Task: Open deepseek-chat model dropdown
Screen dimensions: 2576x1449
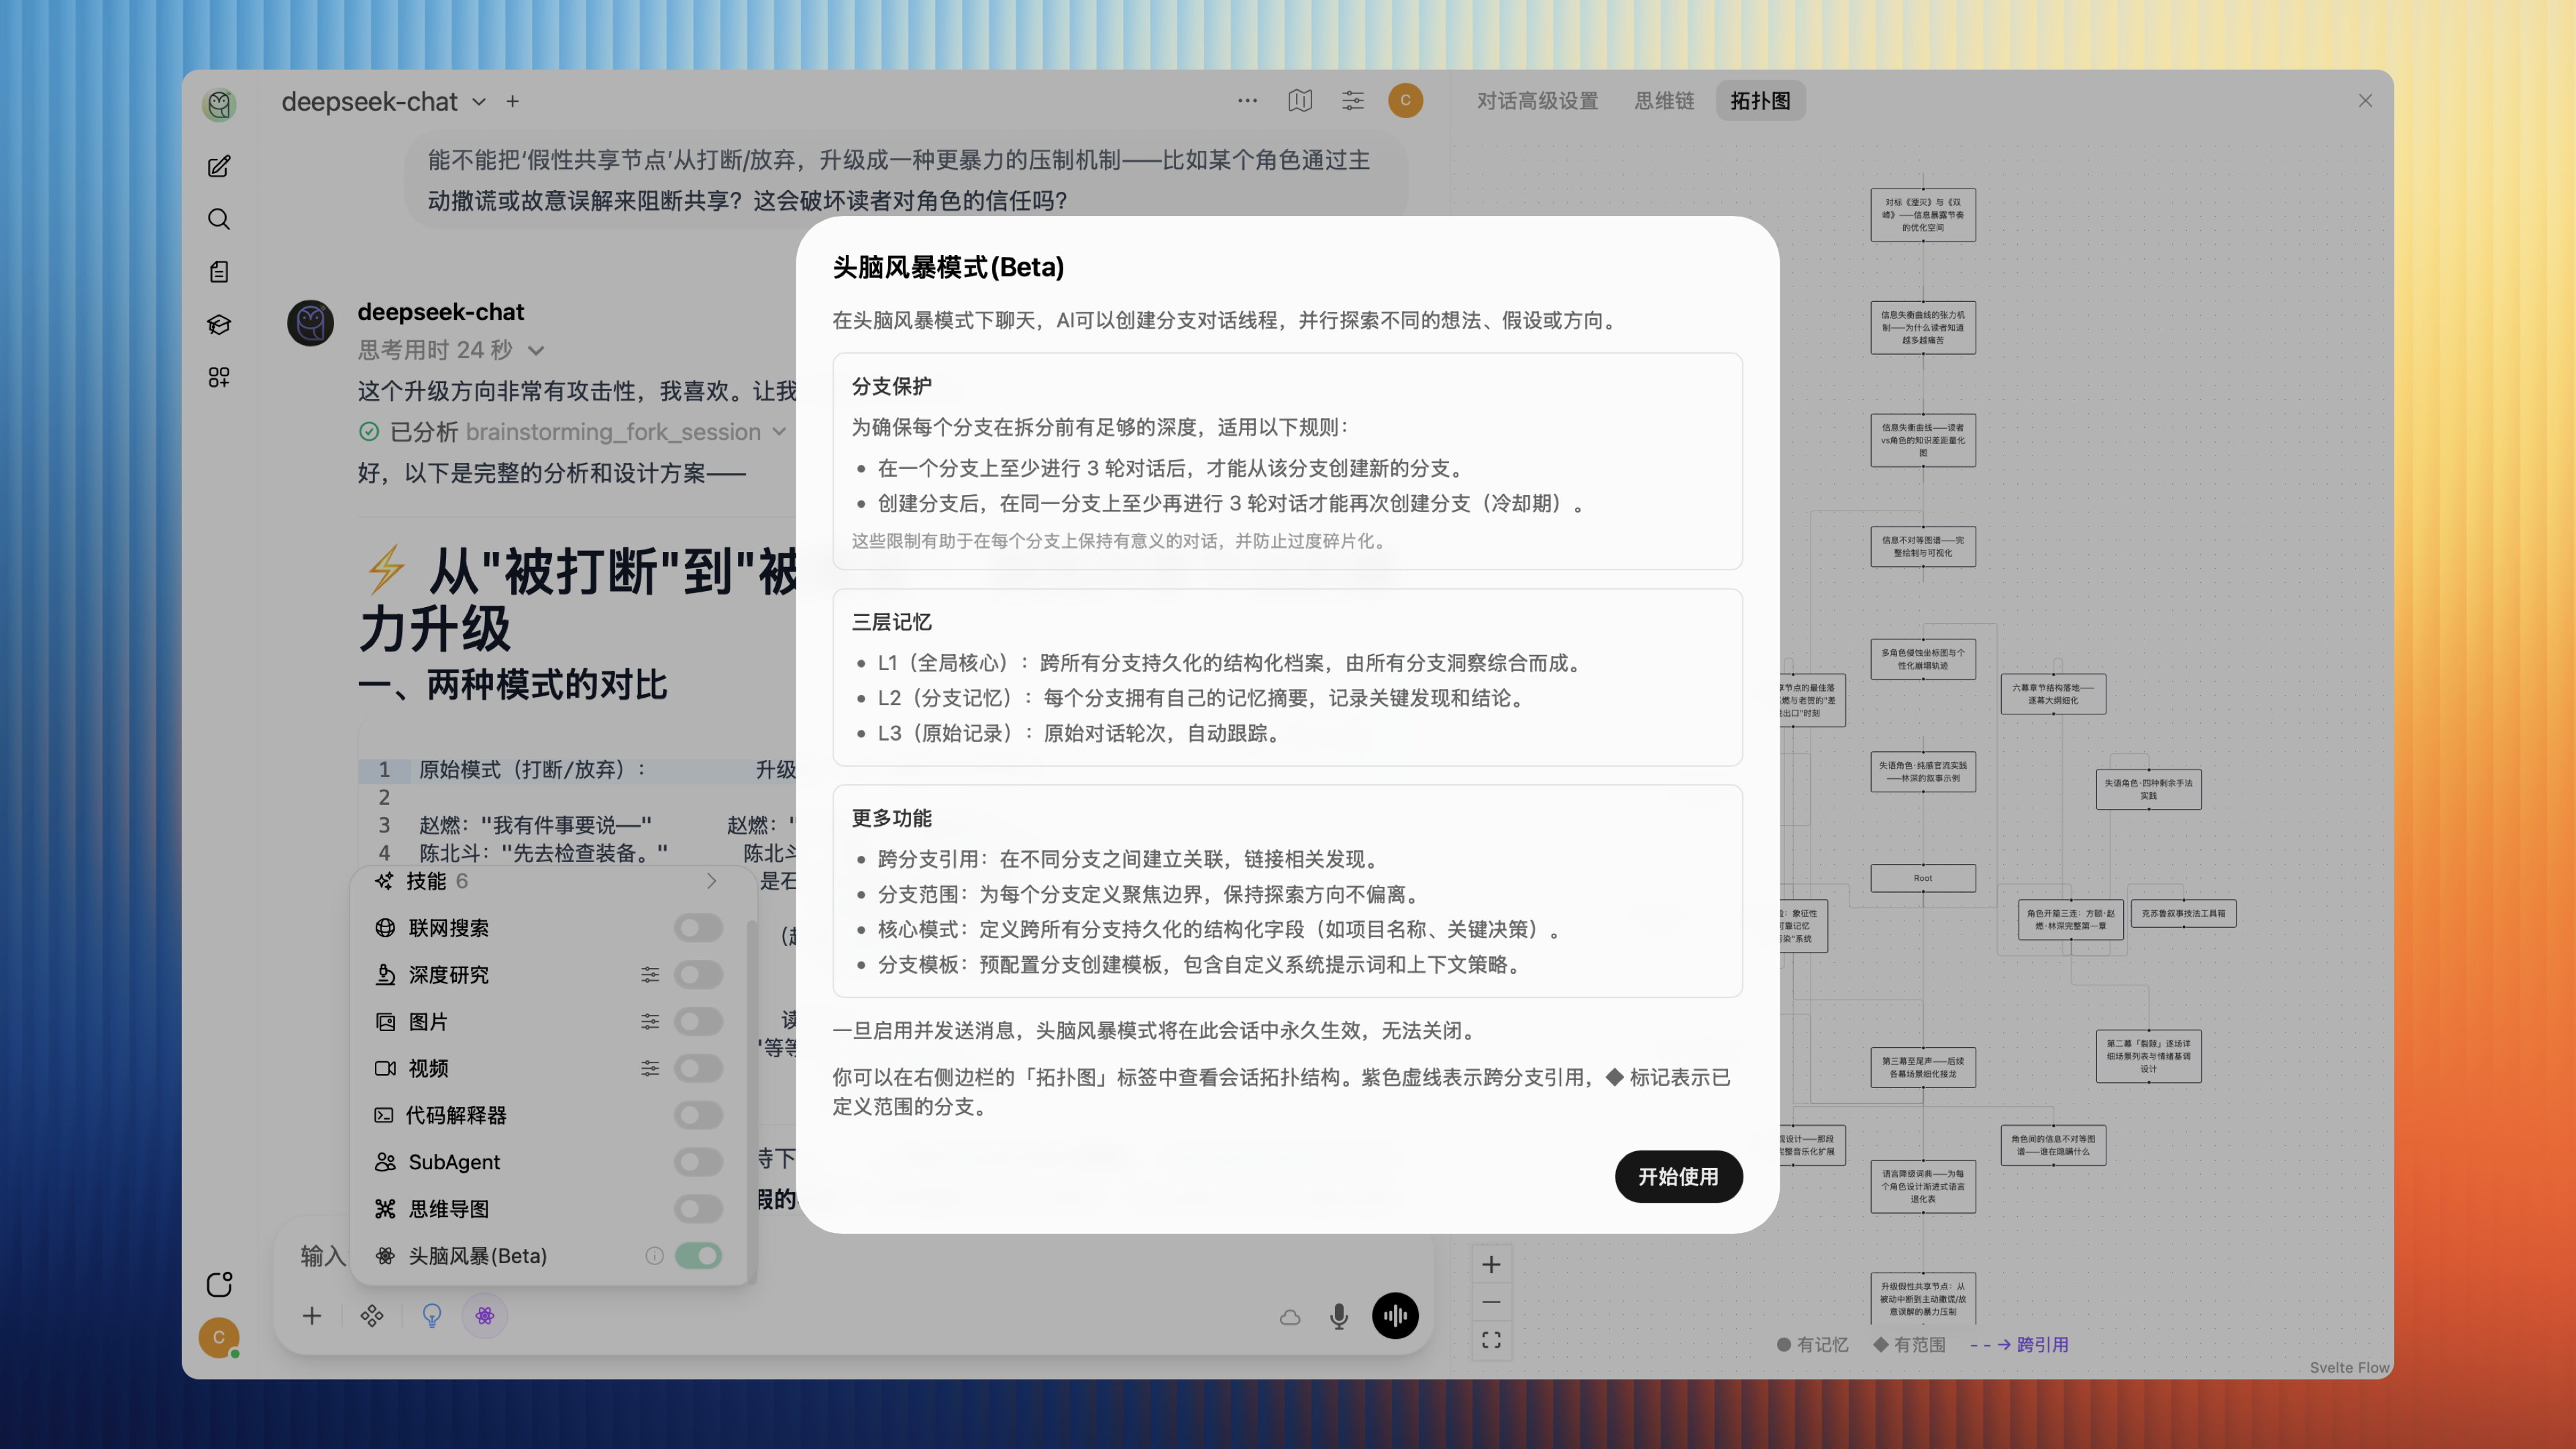Action: 383,101
